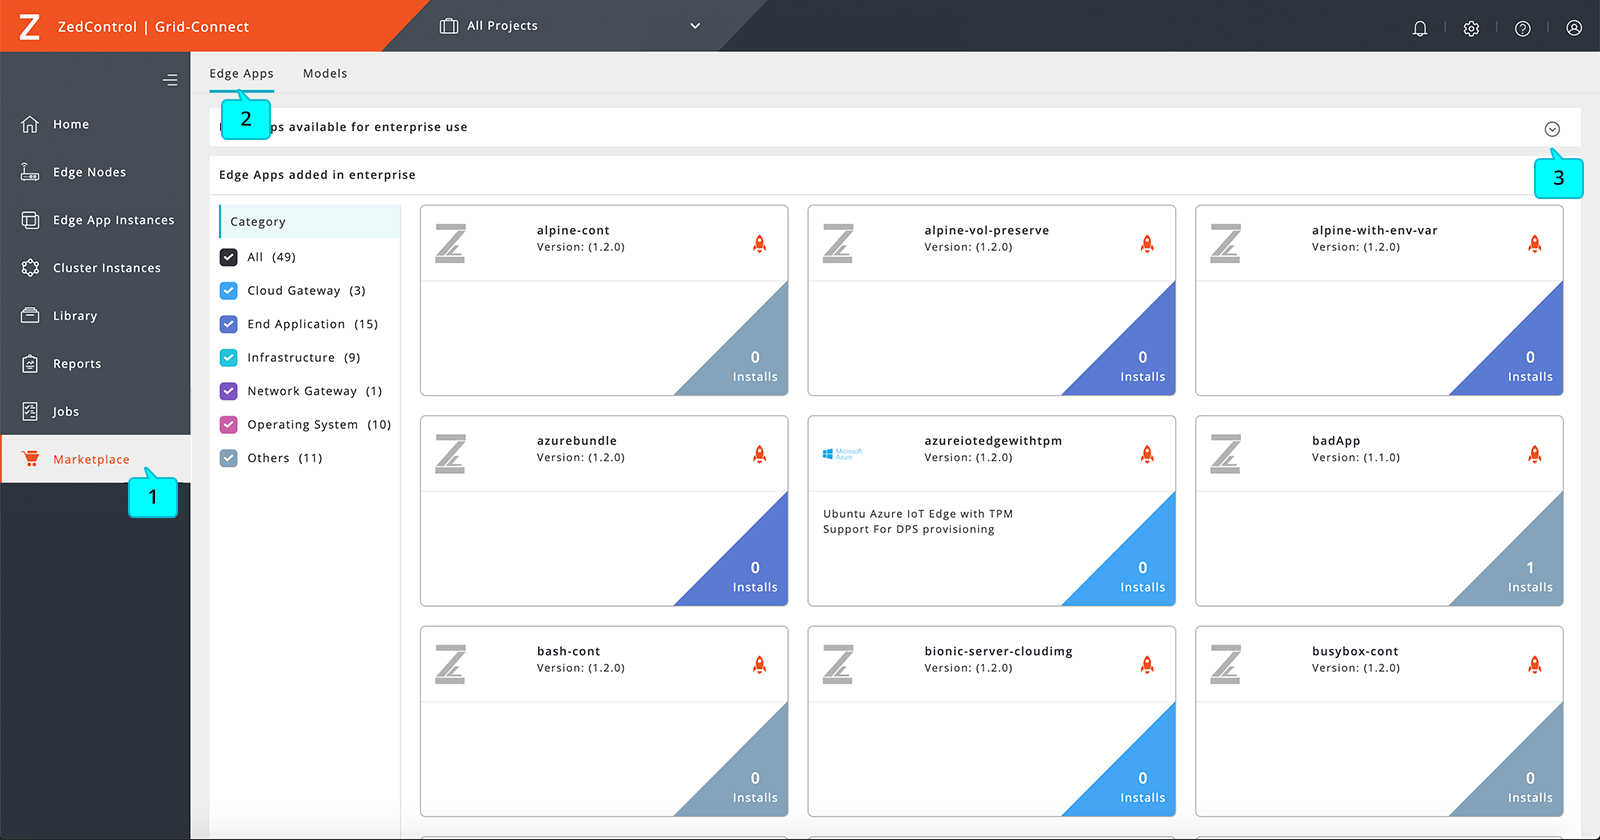The width and height of the screenshot is (1600, 840).
Task: Click the Edge App Instances sidebar icon
Action: [x=30, y=220]
